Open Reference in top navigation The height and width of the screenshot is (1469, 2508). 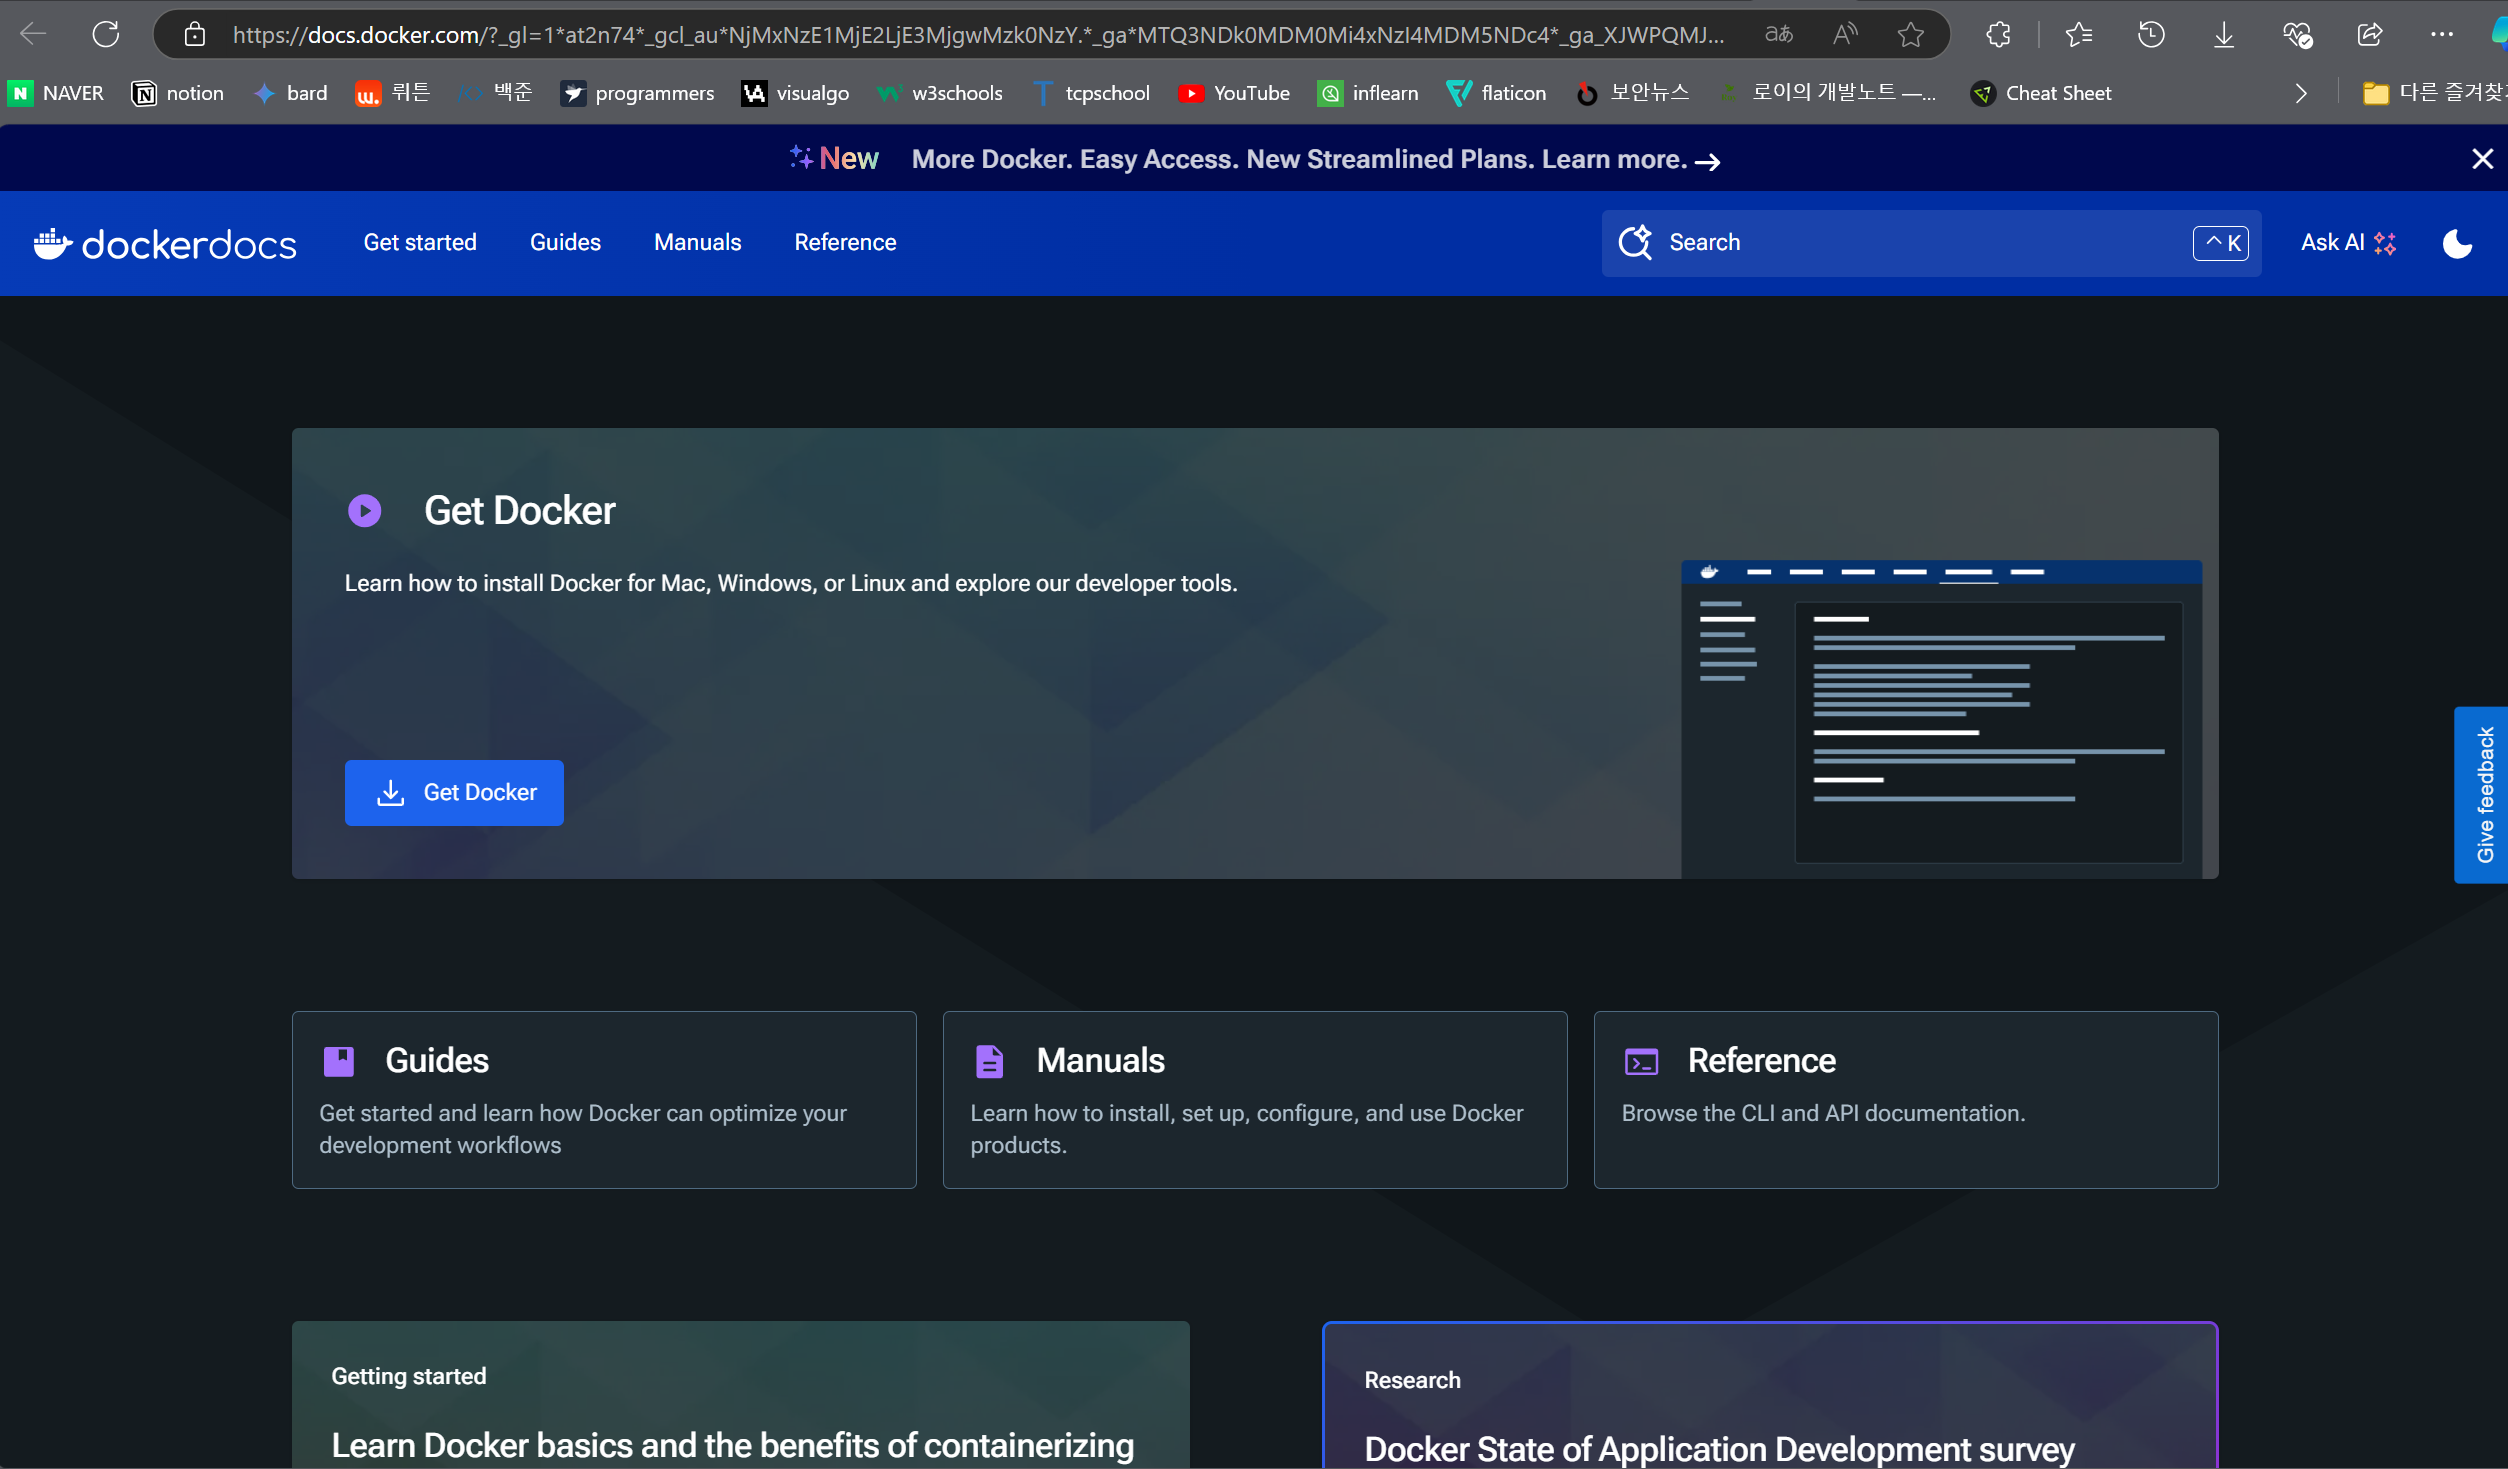point(845,243)
